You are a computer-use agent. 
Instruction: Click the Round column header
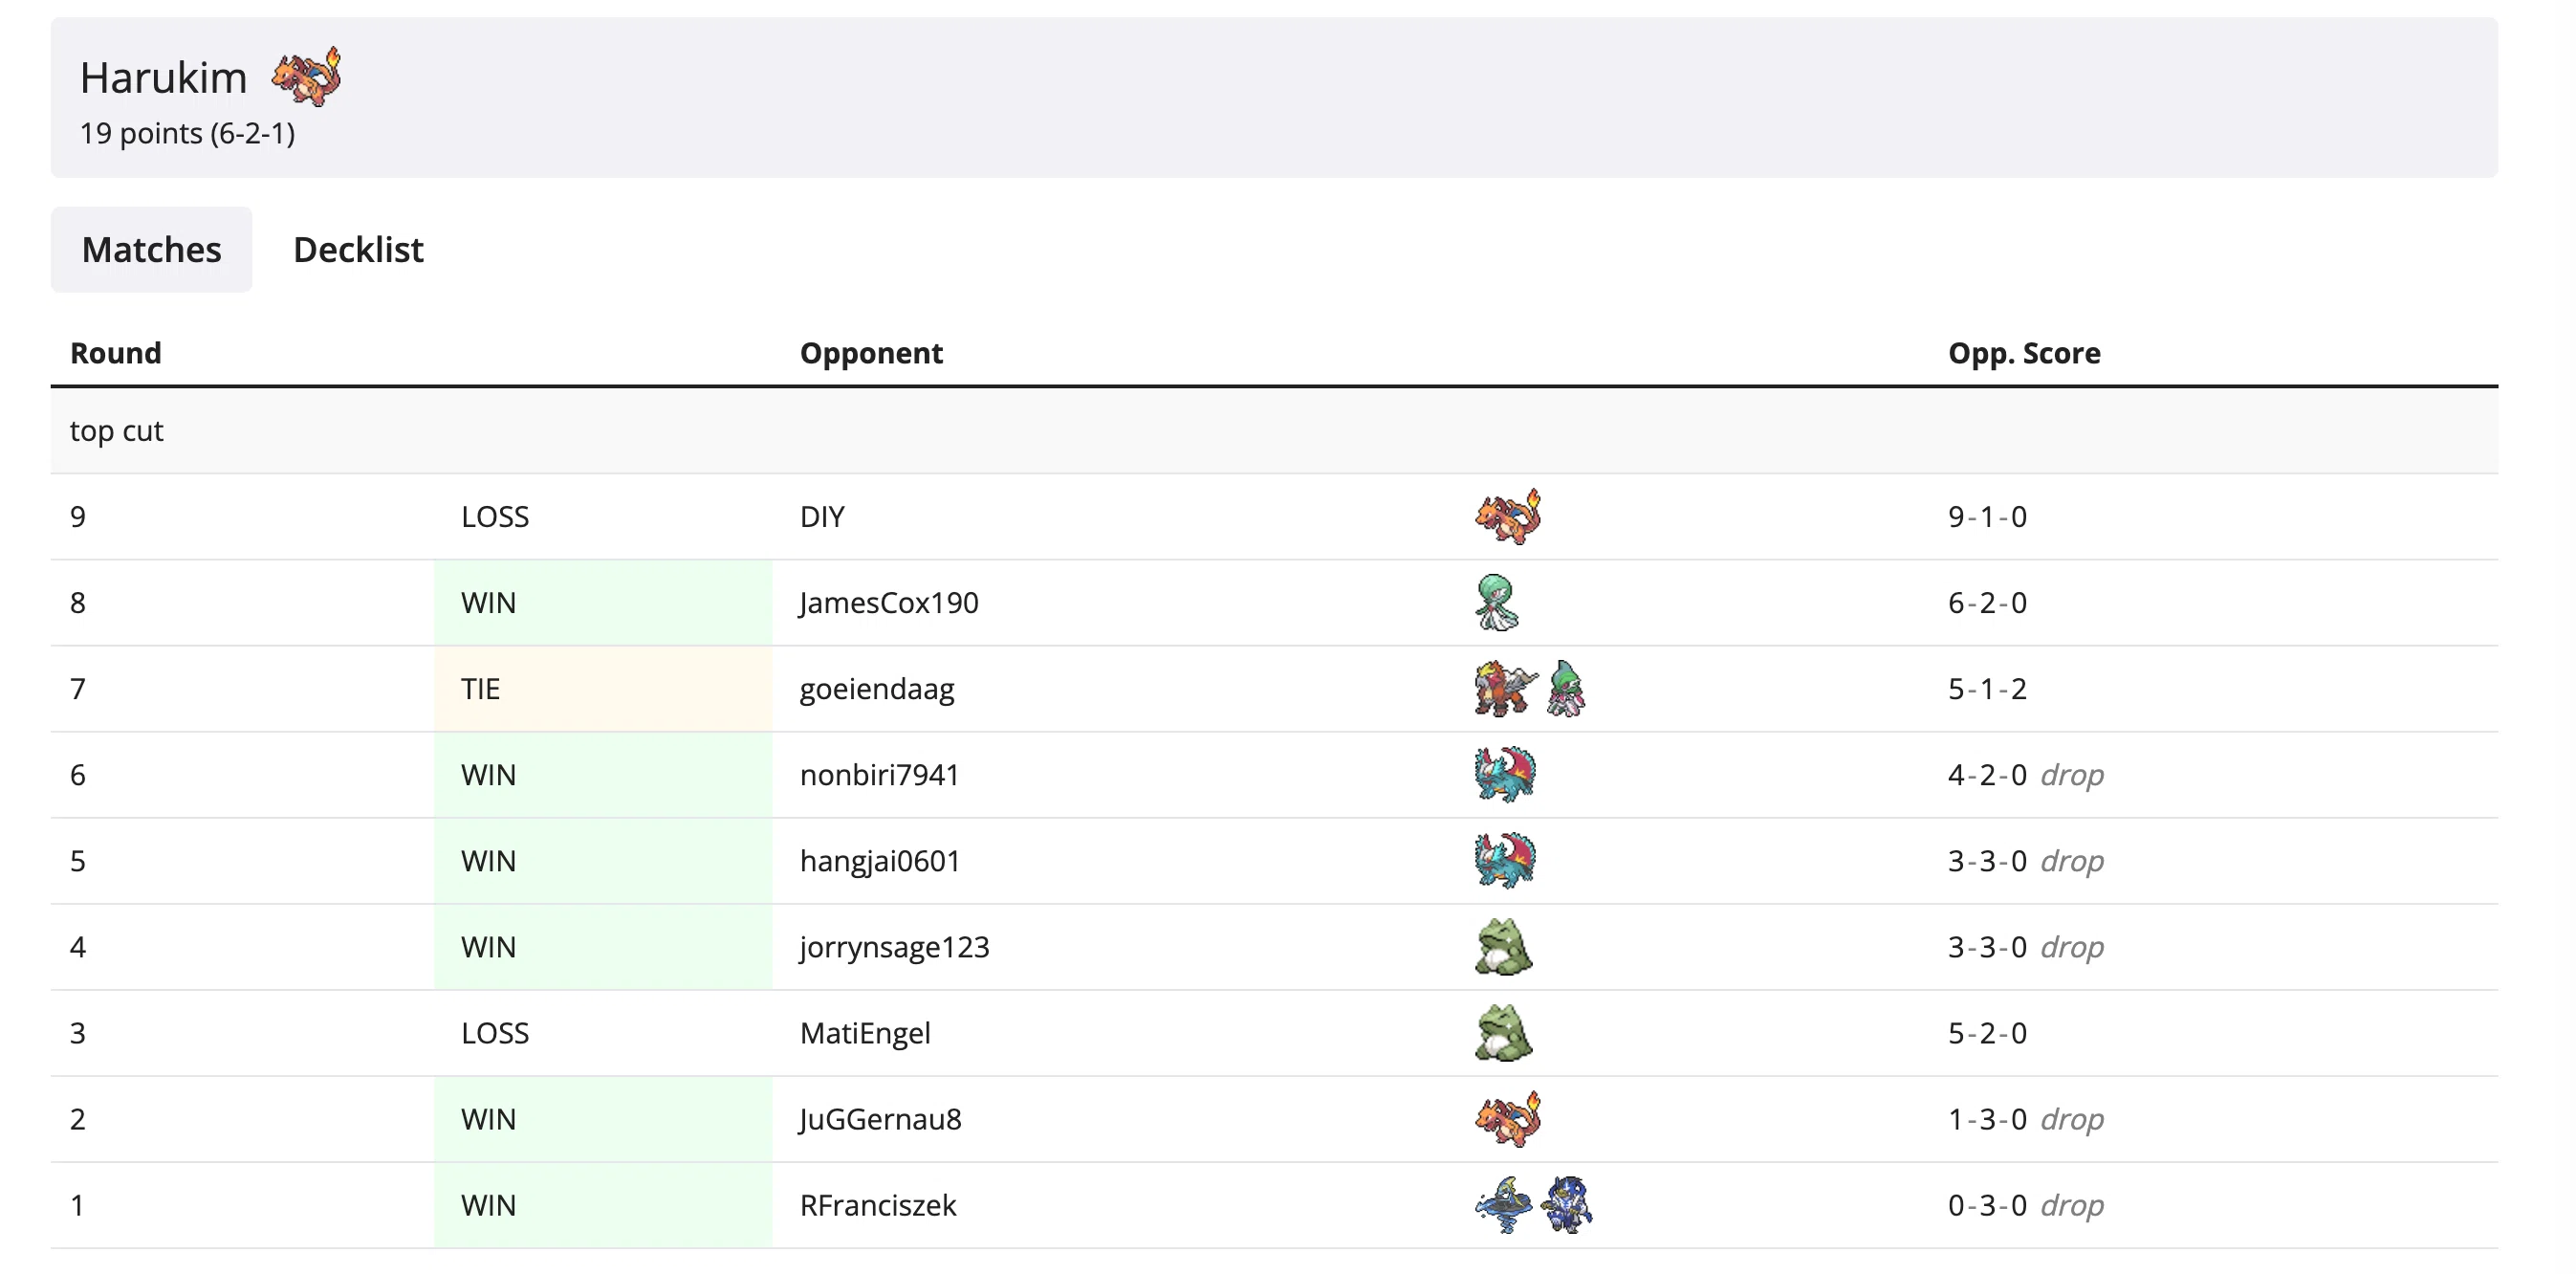click(x=116, y=353)
